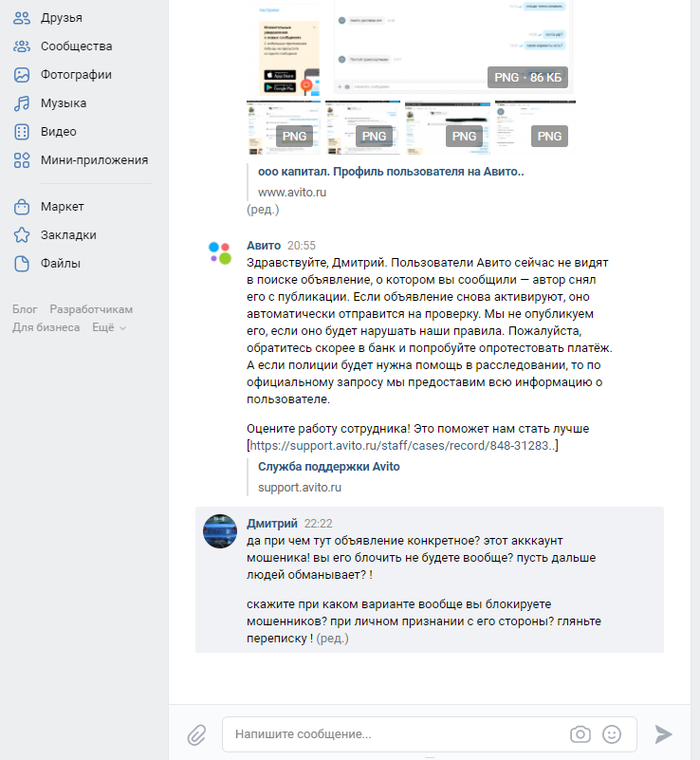Screen dimensions: 700x760
Task: Go to Фотографии
Action: pos(76,75)
